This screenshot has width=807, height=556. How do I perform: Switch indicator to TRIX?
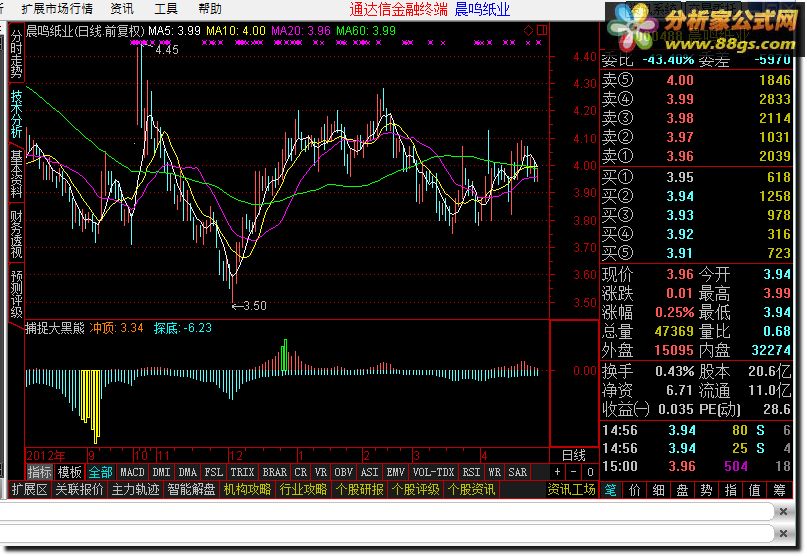(242, 472)
